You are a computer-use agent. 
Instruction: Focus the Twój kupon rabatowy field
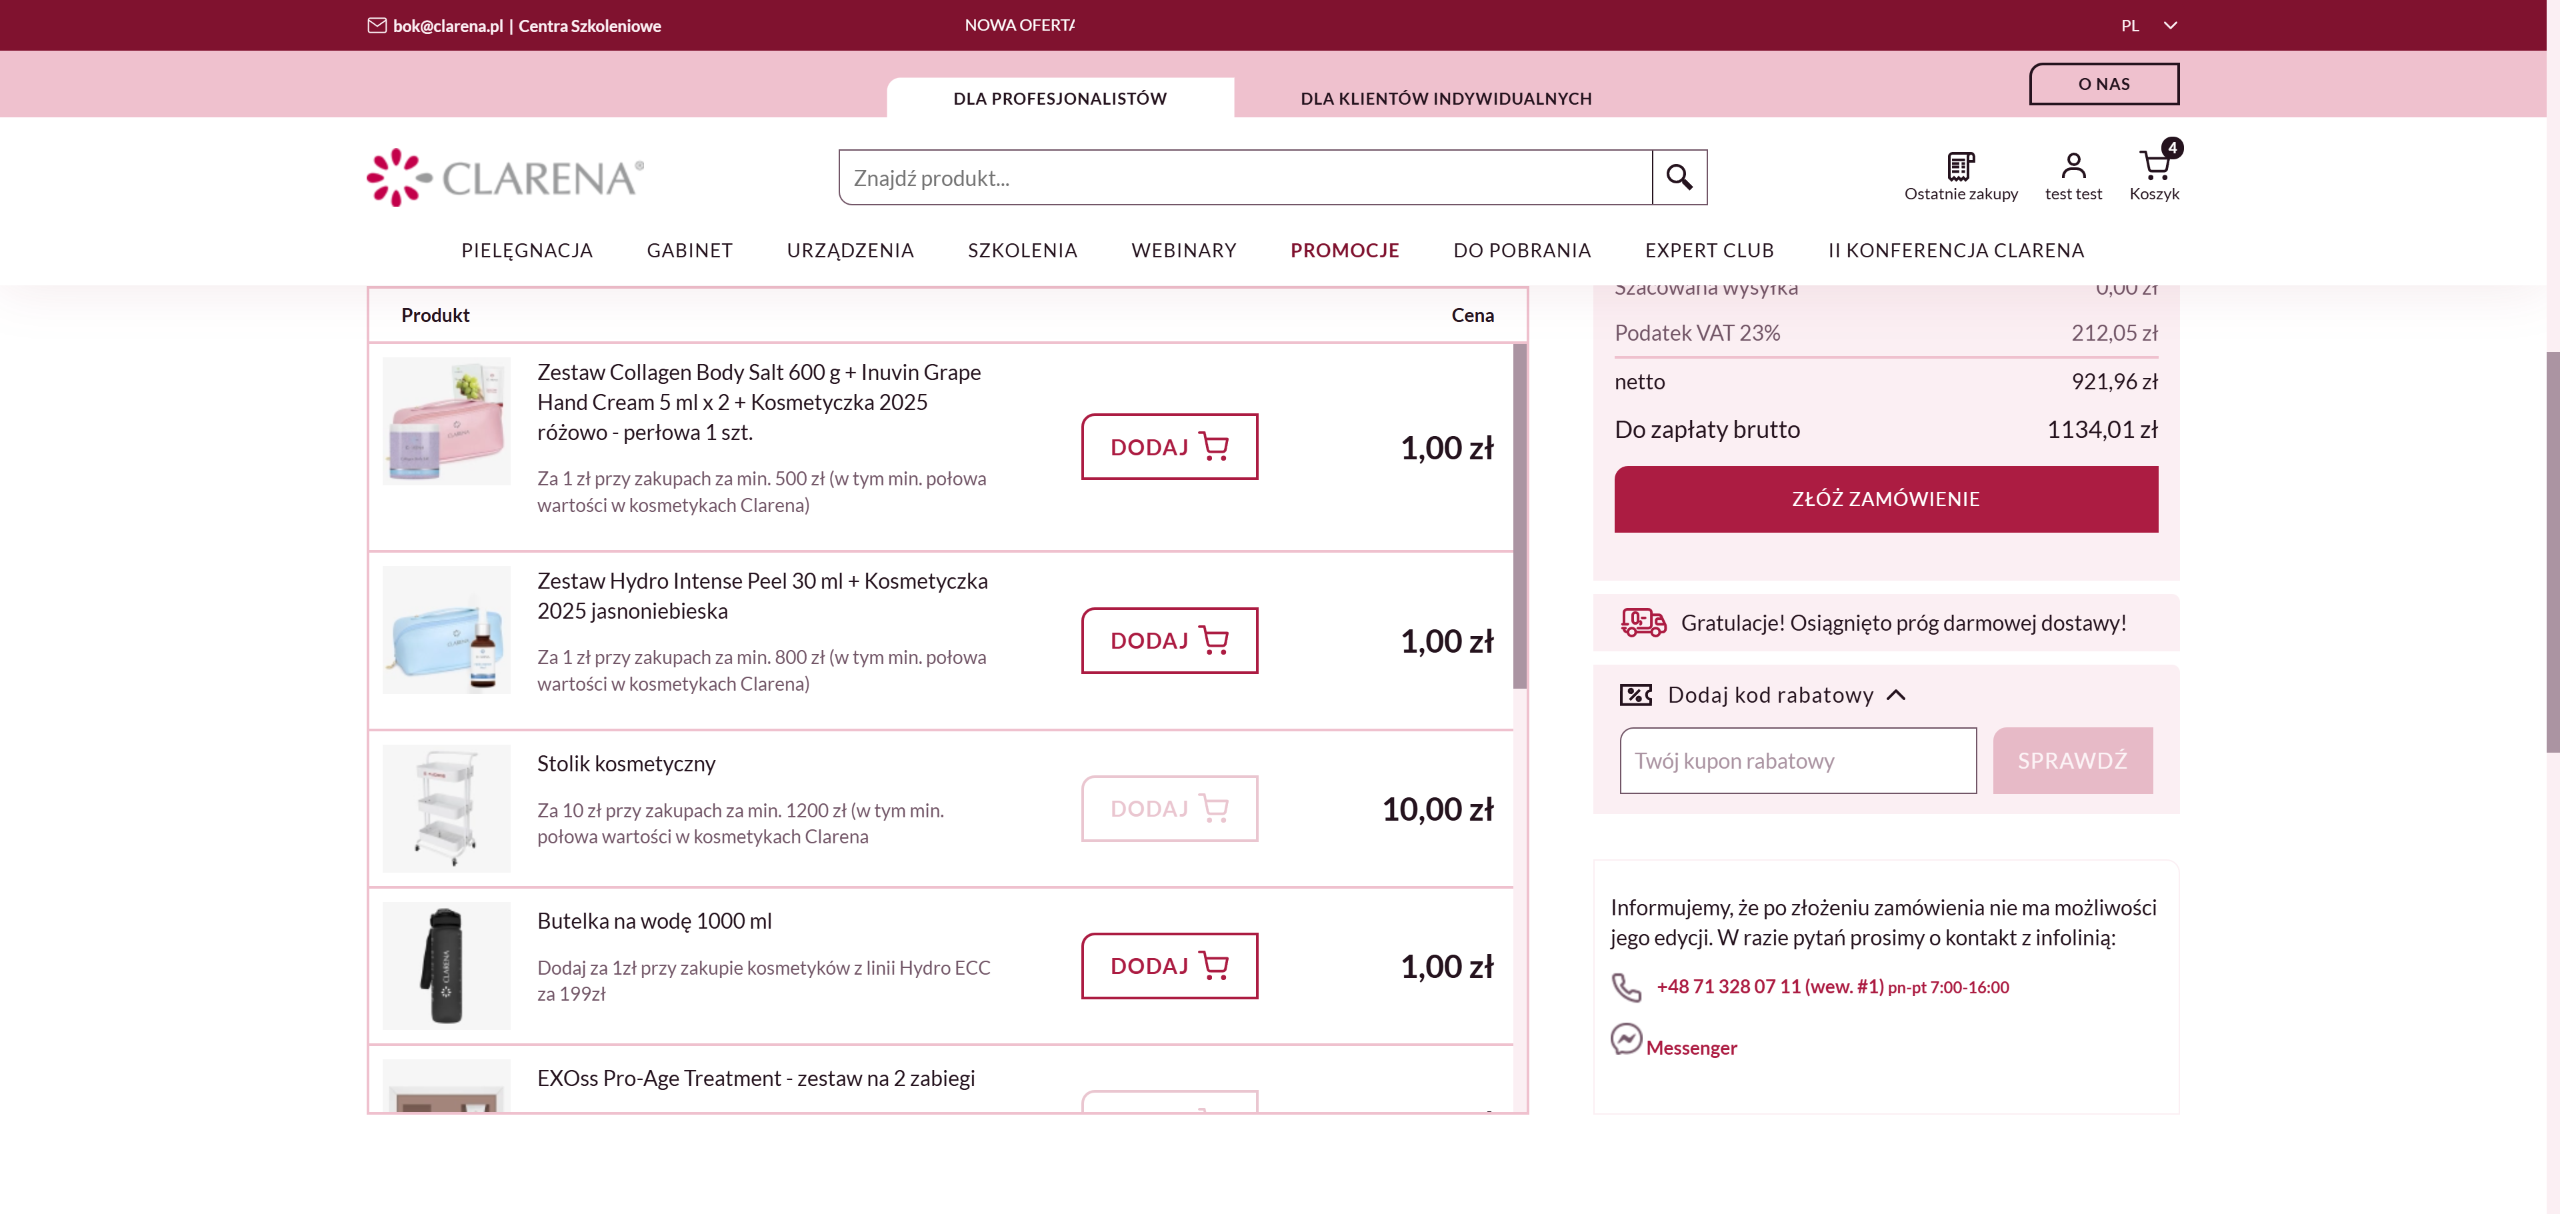(x=1797, y=761)
